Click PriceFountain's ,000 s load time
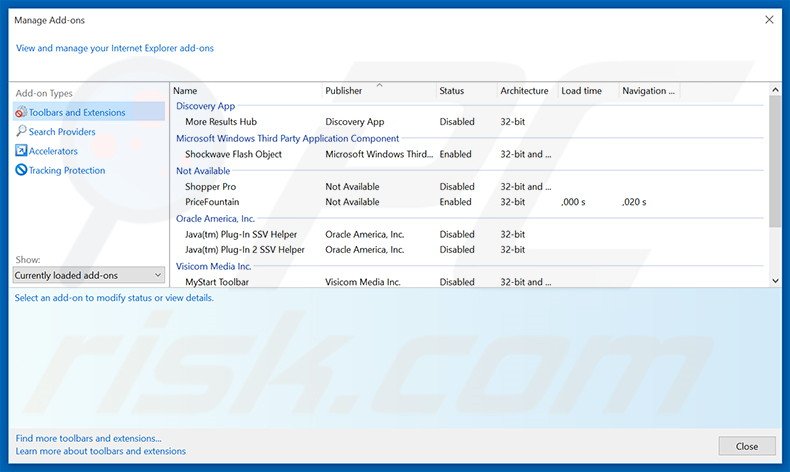This screenshot has height=472, width=790. coord(573,202)
